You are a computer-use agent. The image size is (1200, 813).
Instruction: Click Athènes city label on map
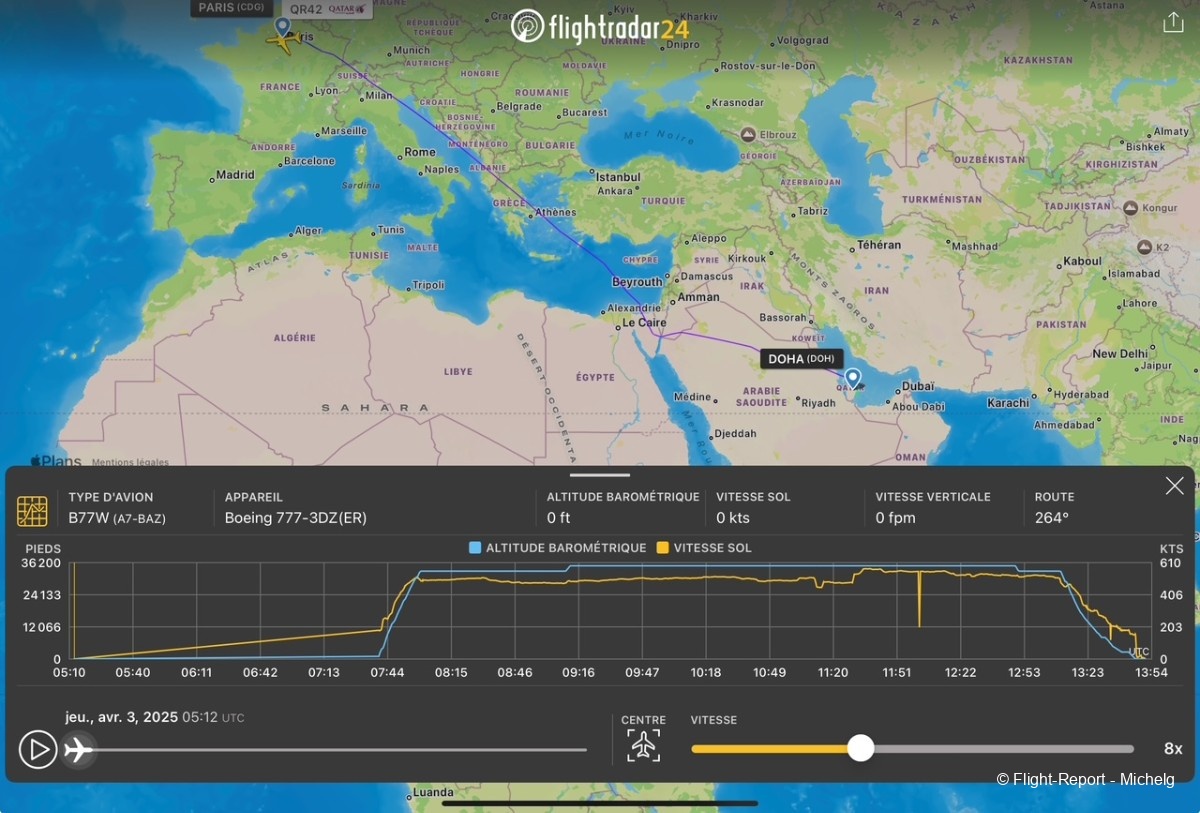point(556,212)
